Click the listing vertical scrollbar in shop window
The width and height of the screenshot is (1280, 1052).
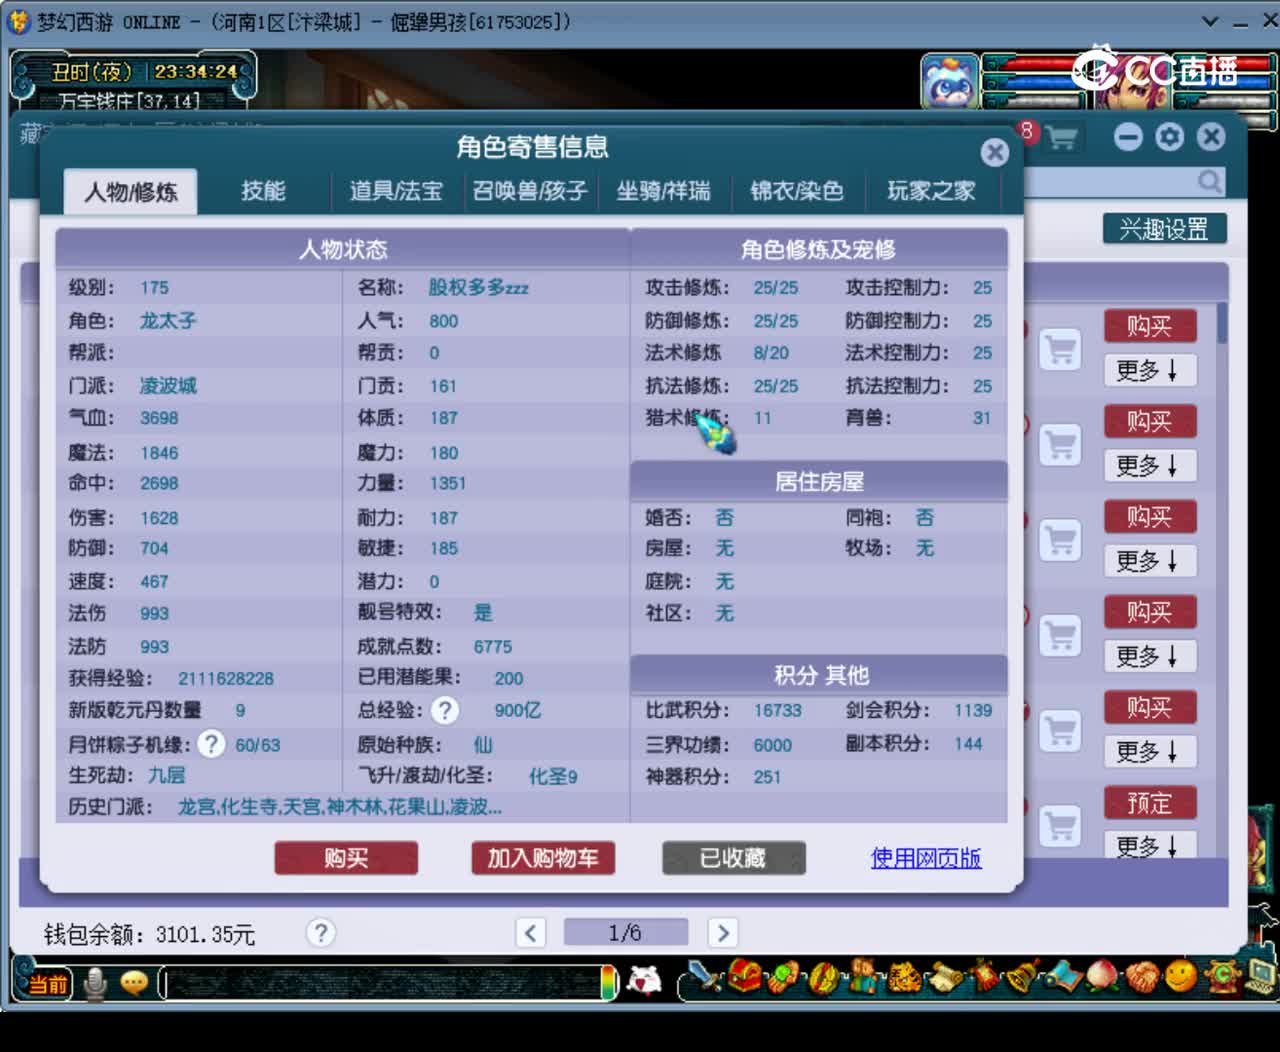(x=1222, y=323)
